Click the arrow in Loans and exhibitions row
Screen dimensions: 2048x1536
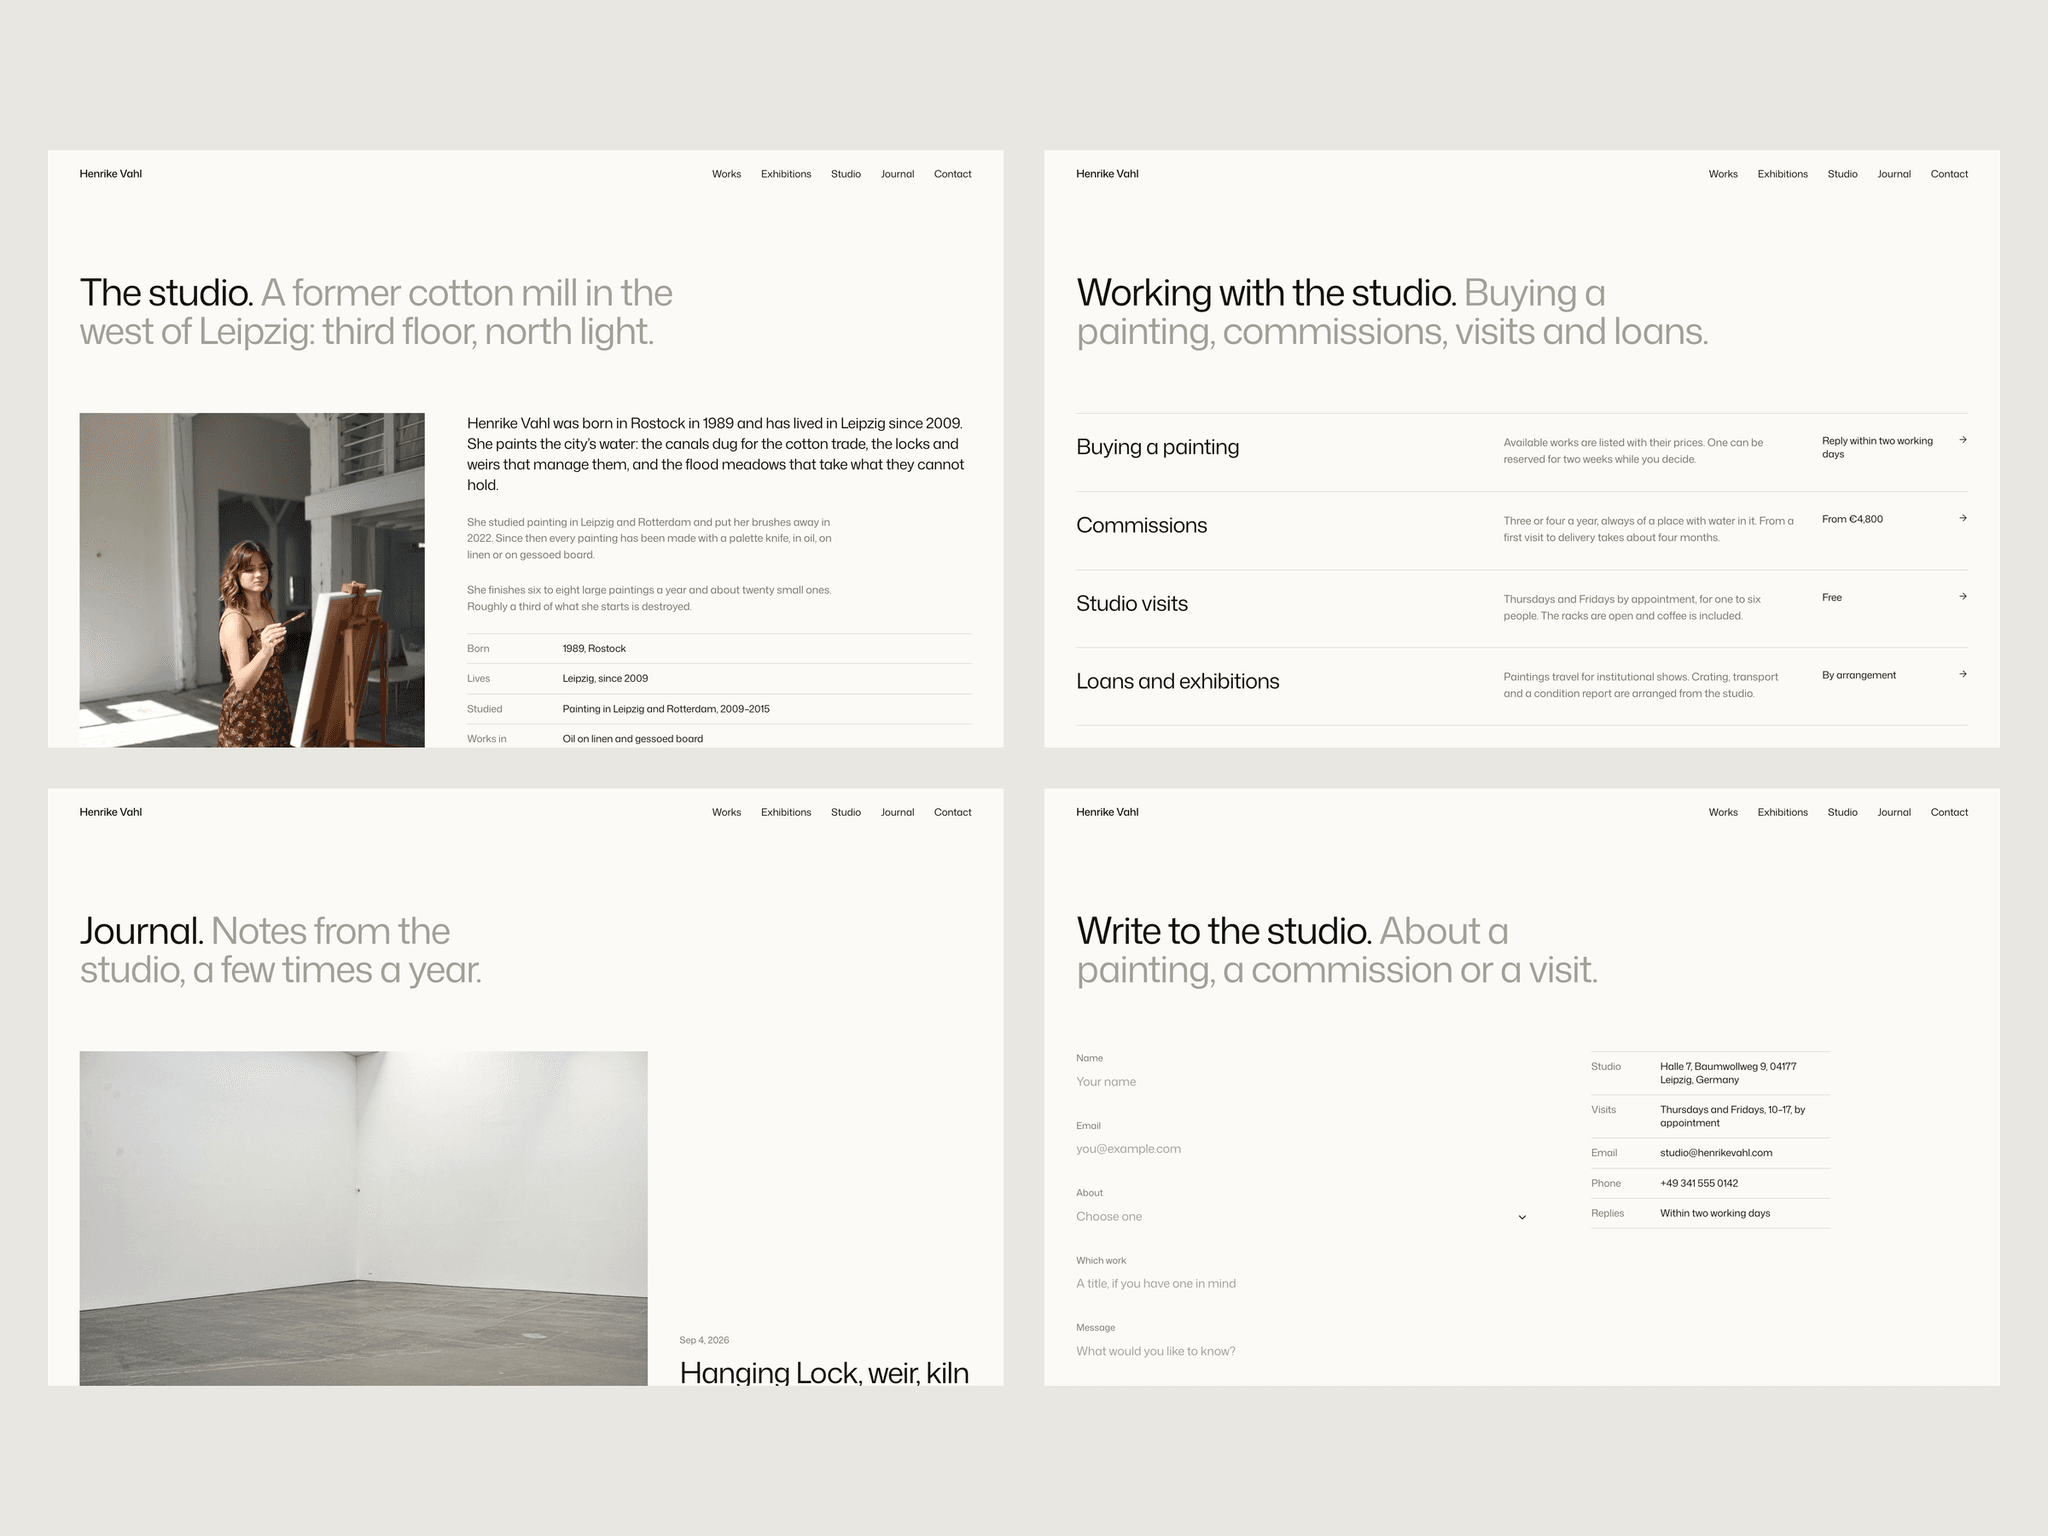point(1963,674)
